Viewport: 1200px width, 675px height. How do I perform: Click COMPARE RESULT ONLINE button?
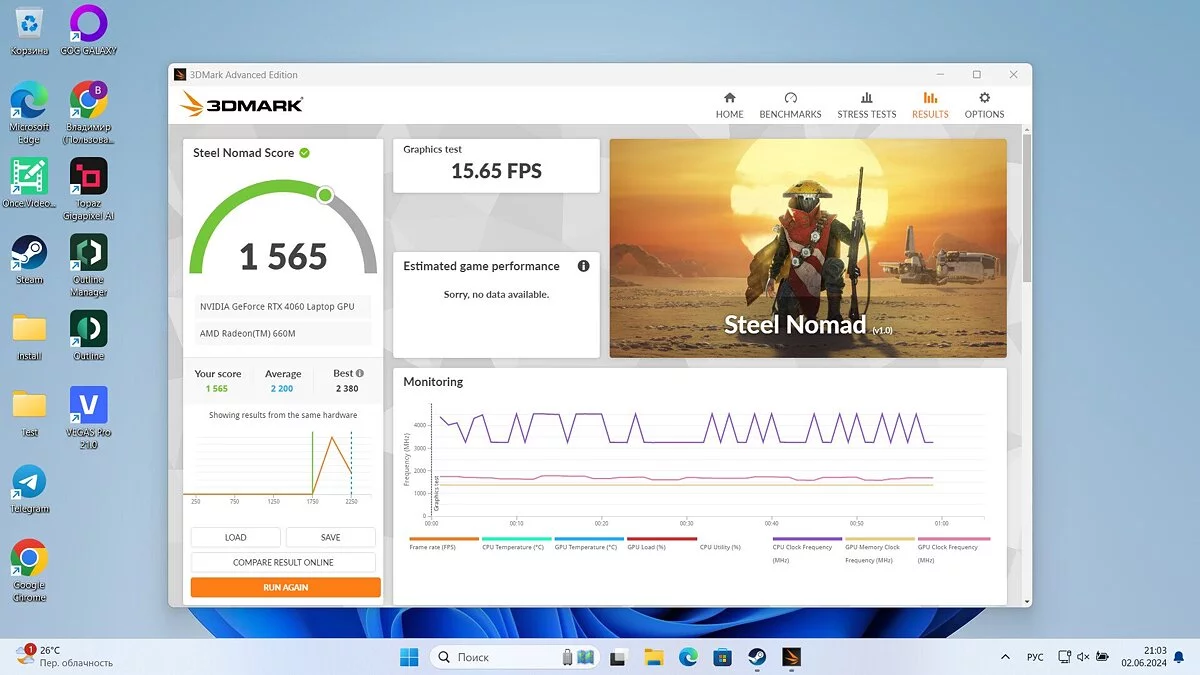(283, 562)
